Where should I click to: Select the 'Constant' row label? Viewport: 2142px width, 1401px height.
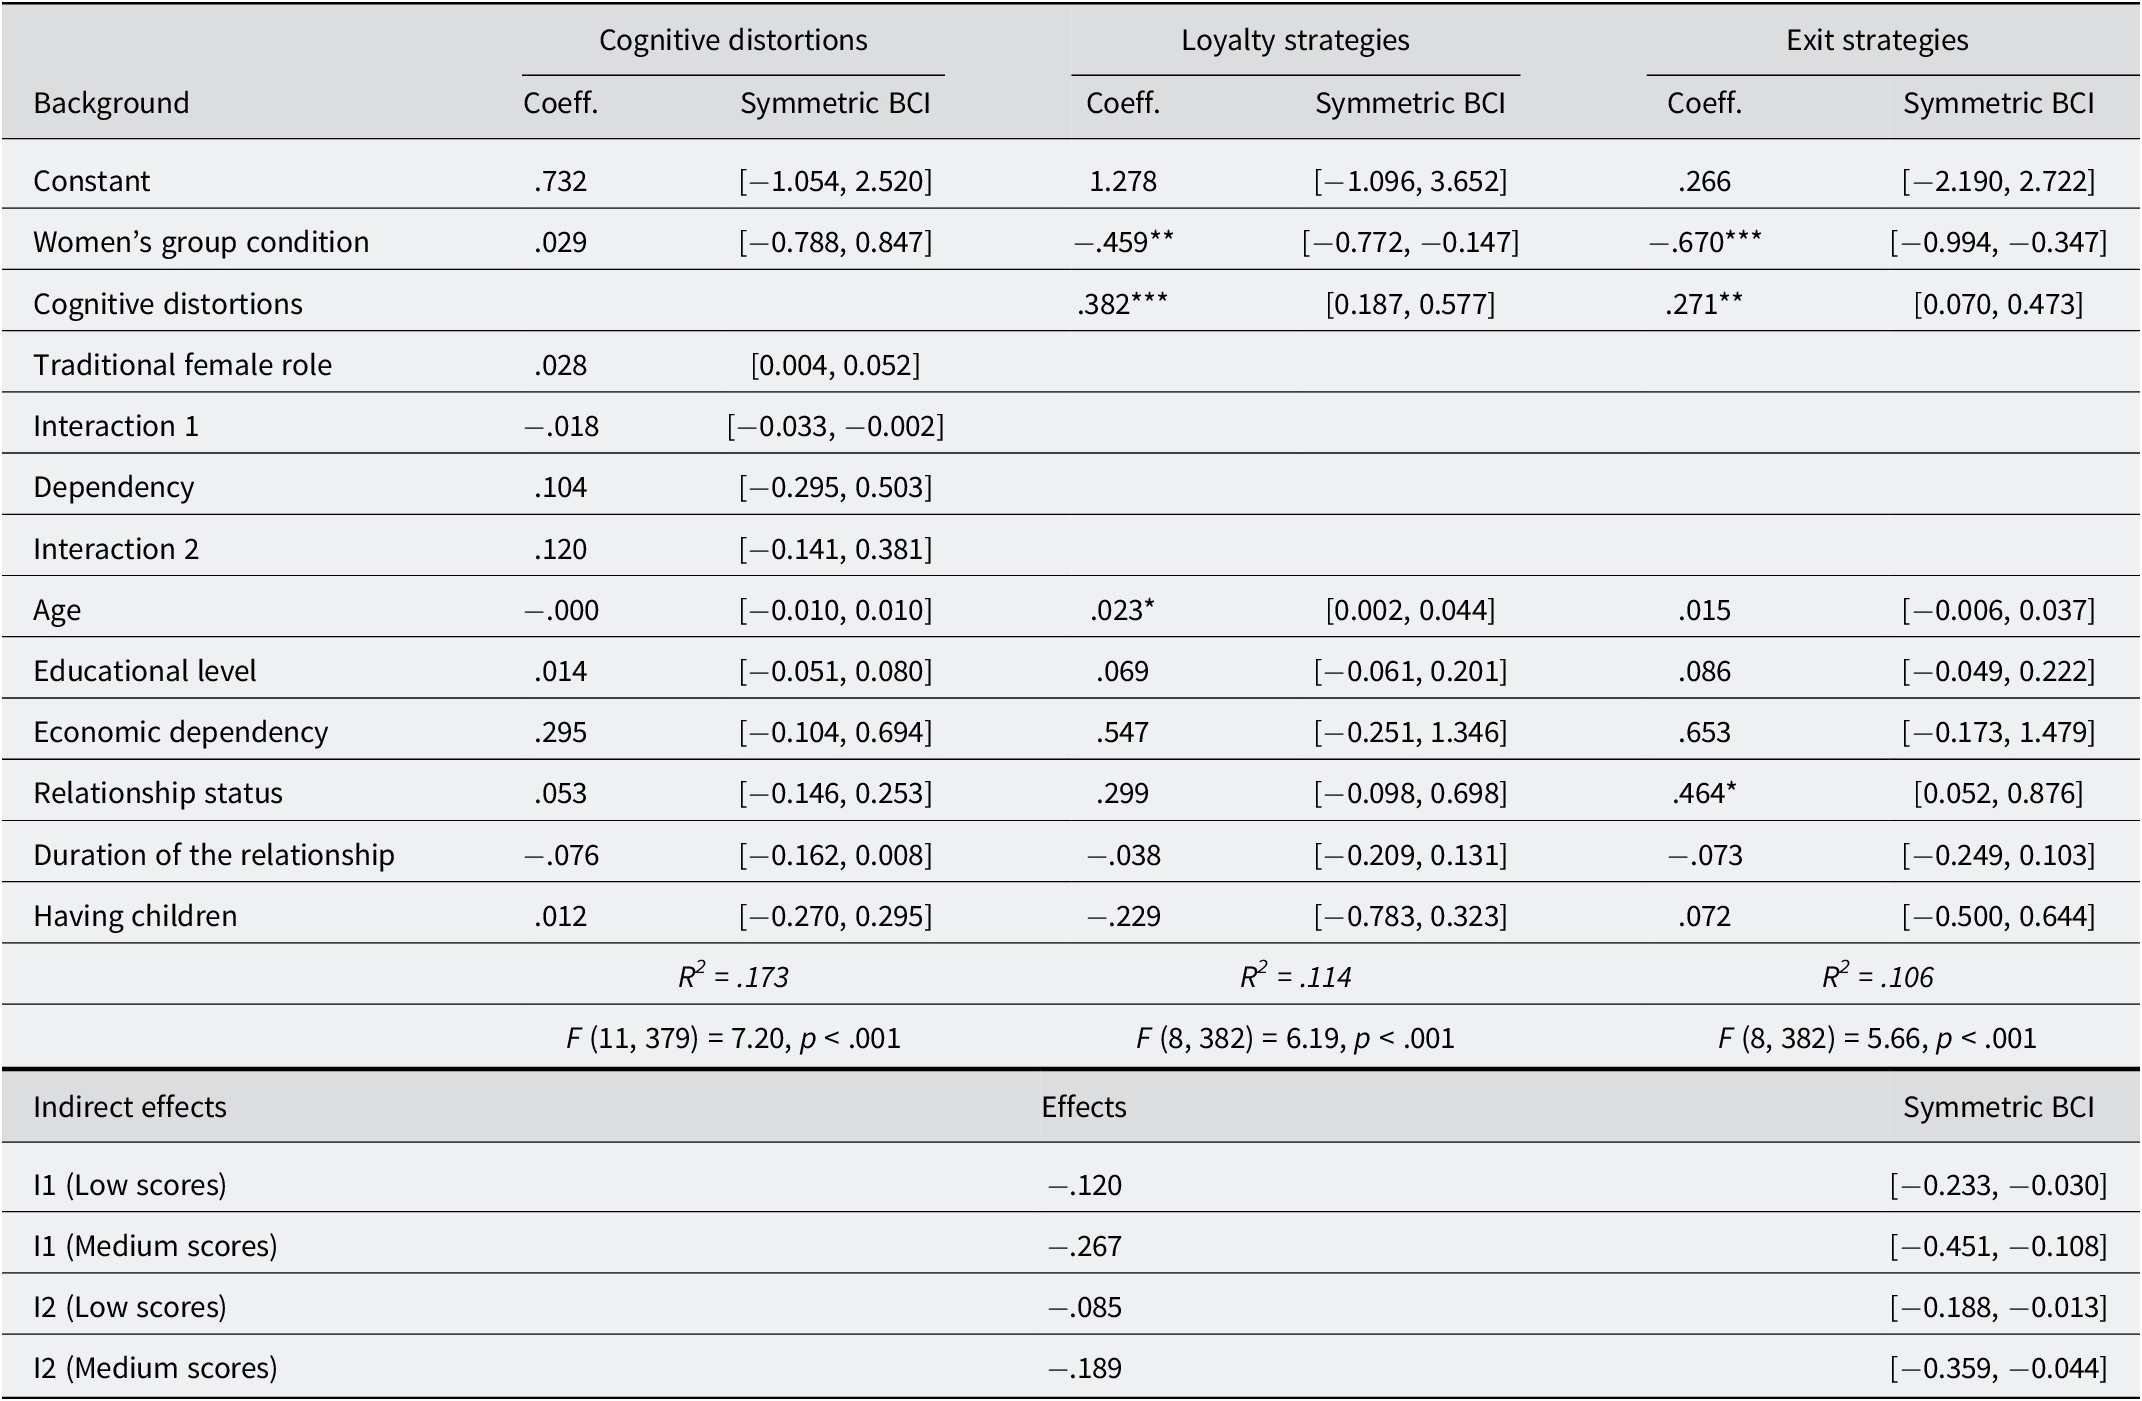pyautogui.click(x=92, y=181)
